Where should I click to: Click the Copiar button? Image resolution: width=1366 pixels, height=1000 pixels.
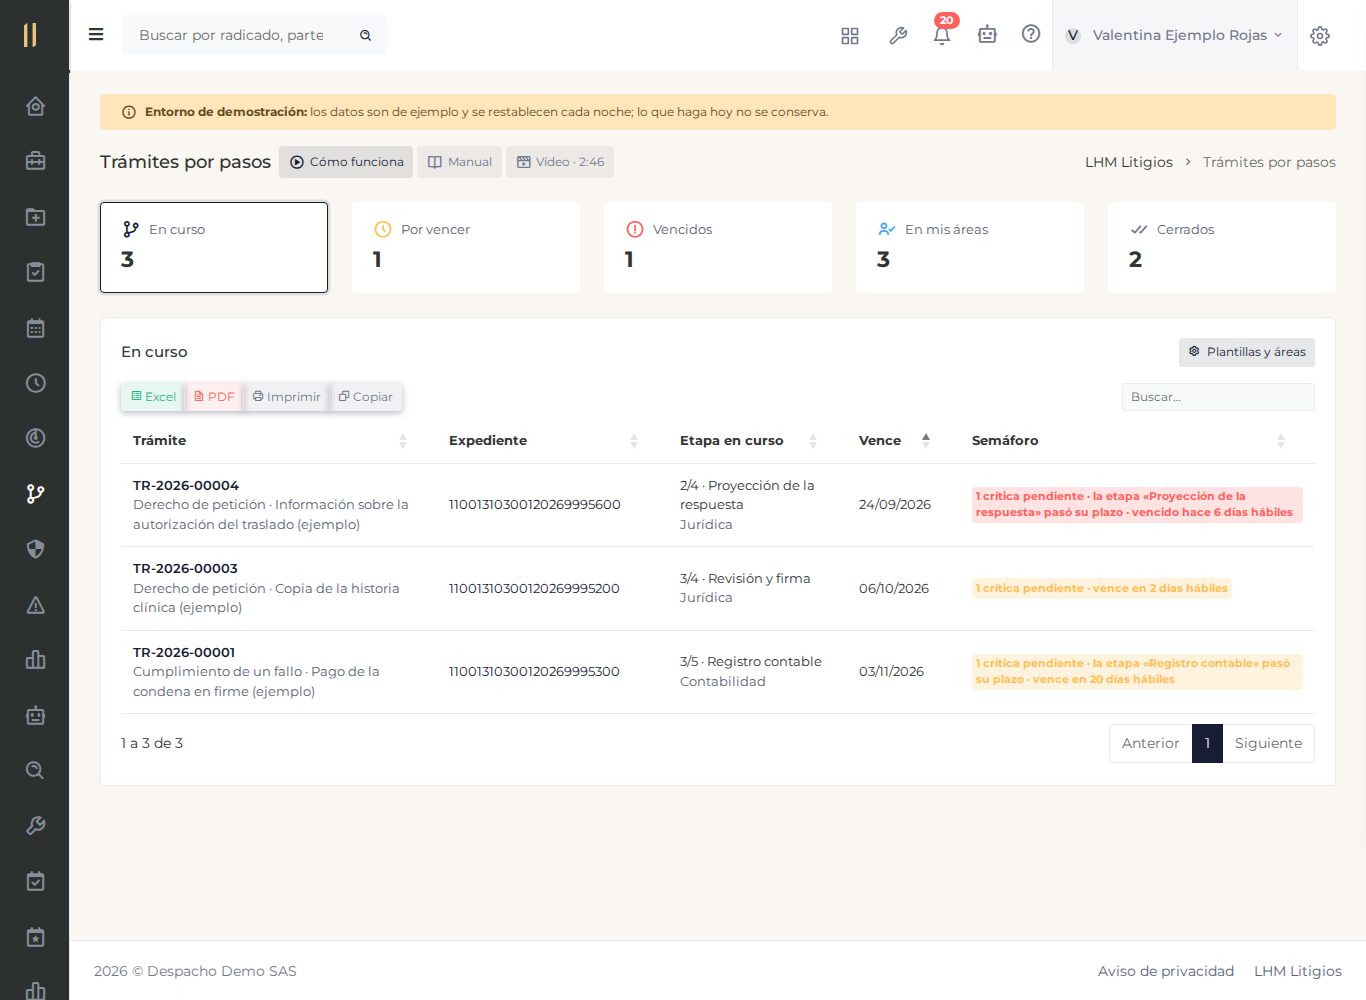click(x=365, y=397)
